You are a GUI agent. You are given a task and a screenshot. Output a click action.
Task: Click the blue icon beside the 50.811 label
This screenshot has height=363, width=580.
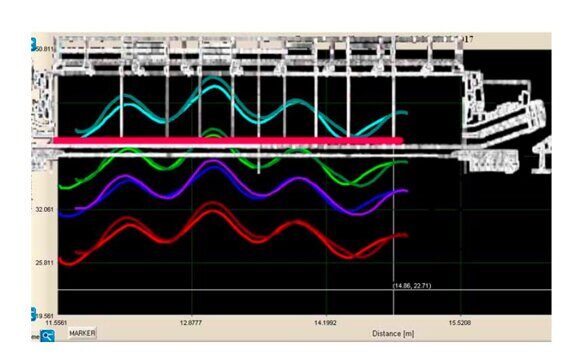(x=34, y=44)
